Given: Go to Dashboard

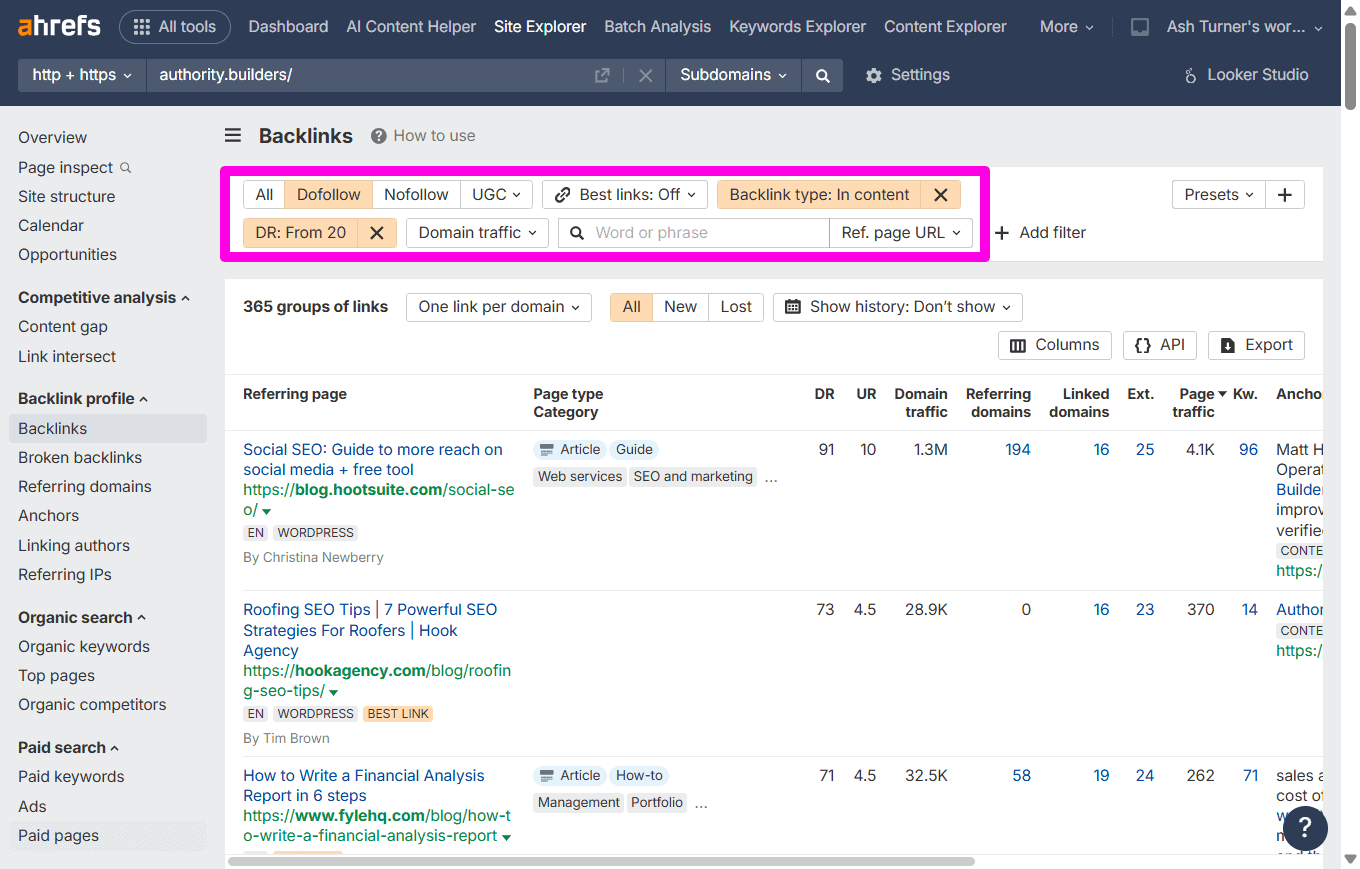Looking at the screenshot, I should (x=288, y=27).
